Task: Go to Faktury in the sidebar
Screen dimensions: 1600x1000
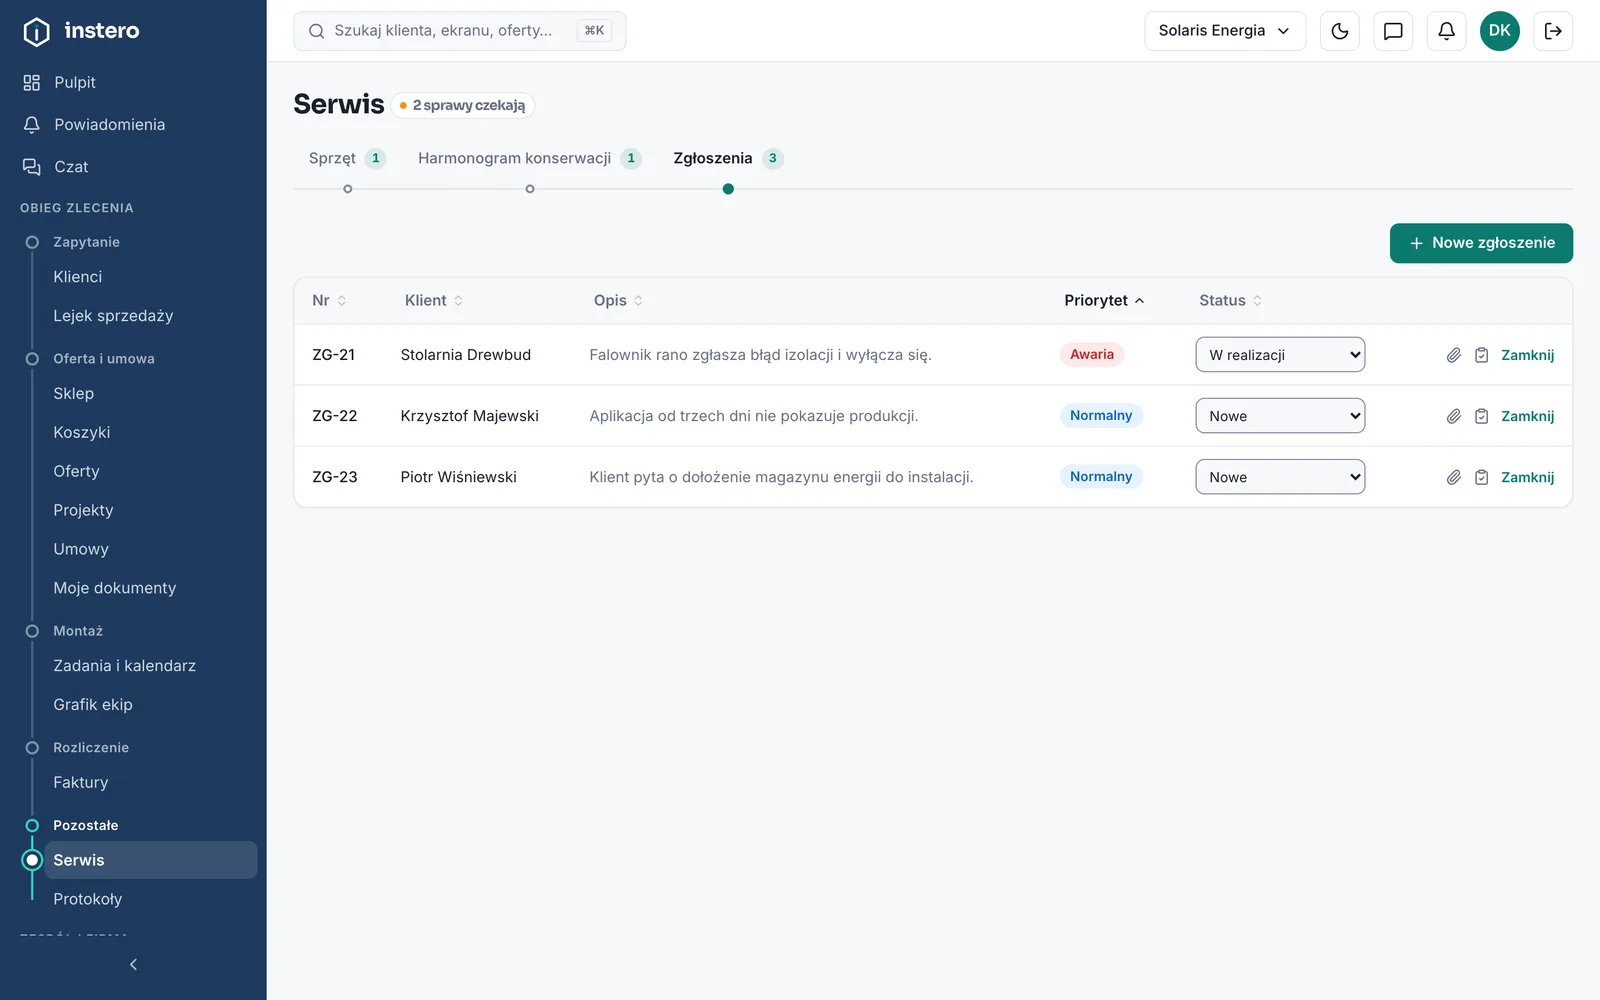Action: 80,783
